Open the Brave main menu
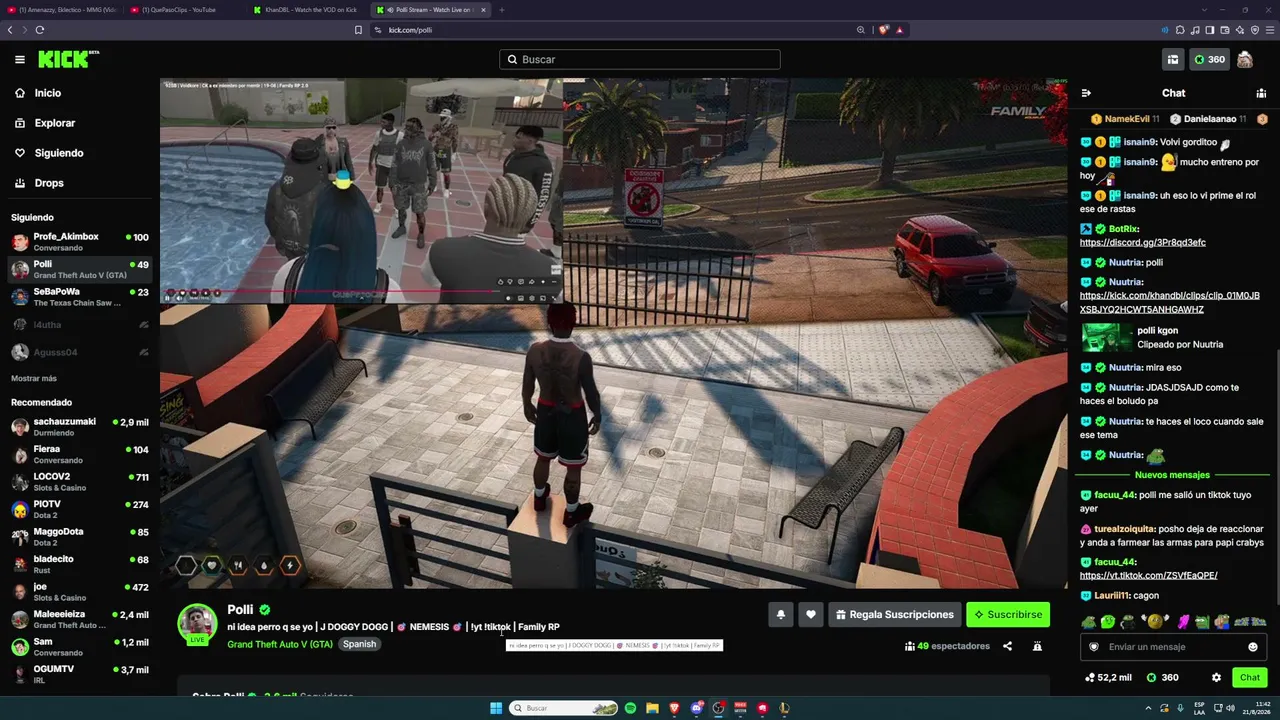 tap(1270, 30)
